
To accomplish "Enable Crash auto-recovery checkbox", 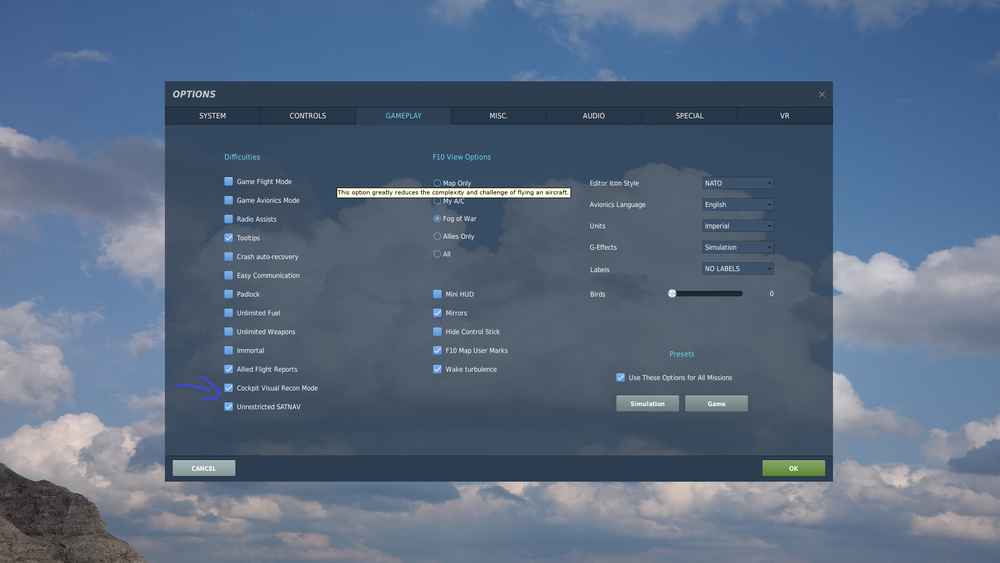I will coord(228,256).
